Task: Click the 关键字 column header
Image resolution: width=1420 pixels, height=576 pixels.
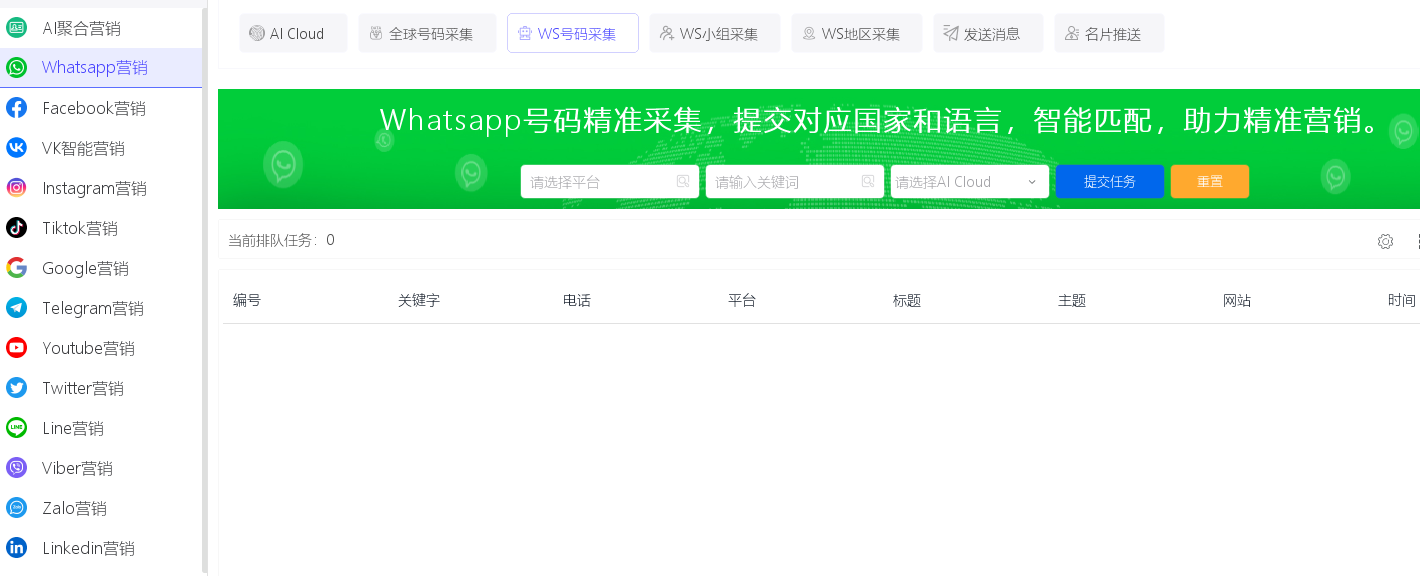Action: (419, 300)
